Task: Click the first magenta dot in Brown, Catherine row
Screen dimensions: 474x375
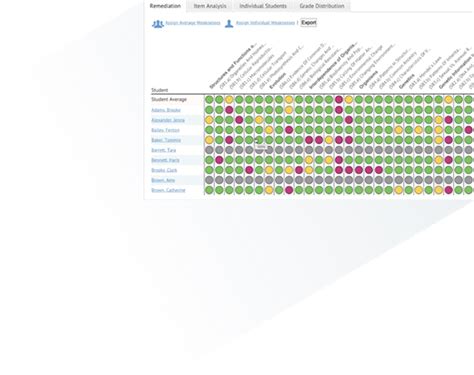Action: 289,190
